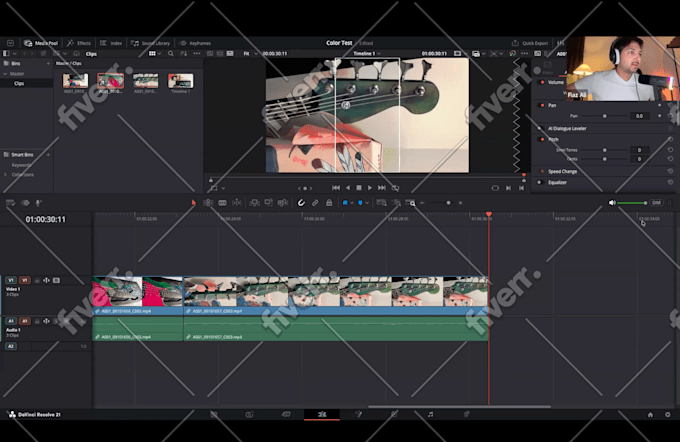
Task: Disable the Video 1 track
Action: (x=56, y=280)
